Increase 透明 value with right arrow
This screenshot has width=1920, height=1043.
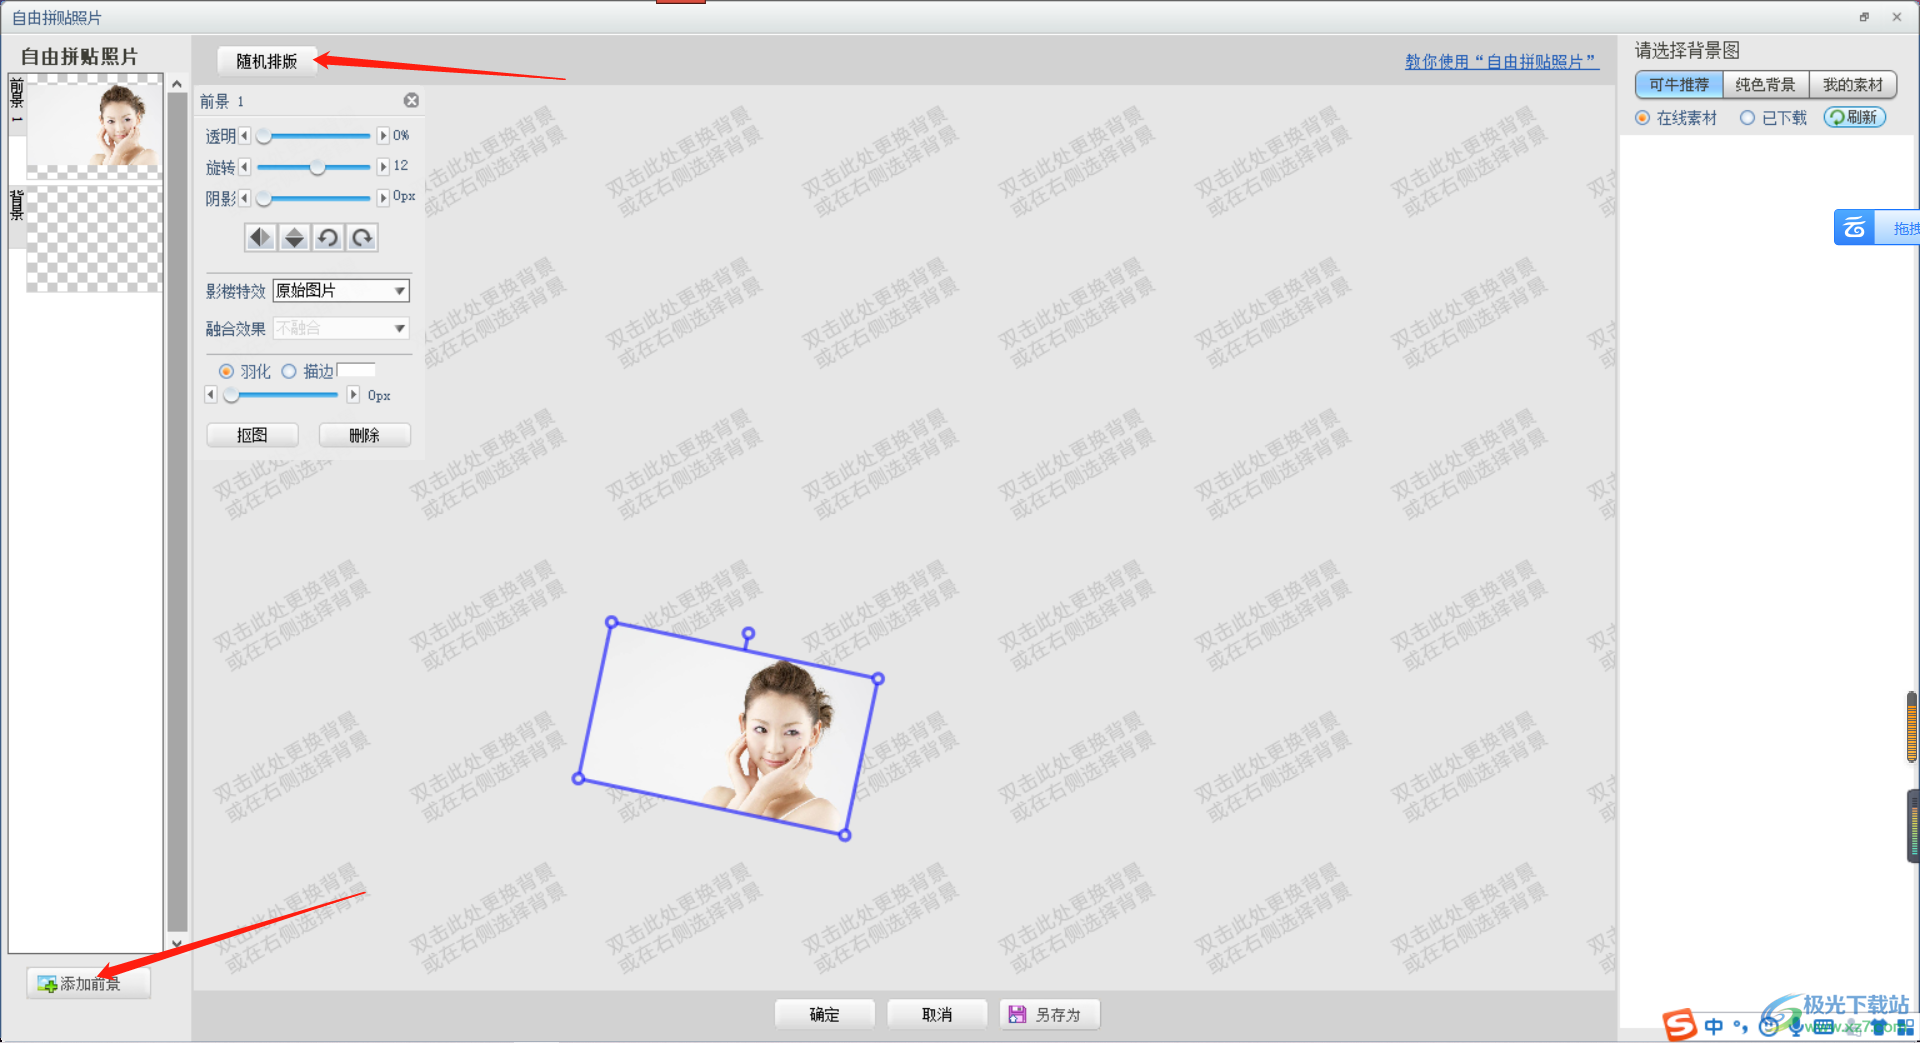(383, 136)
